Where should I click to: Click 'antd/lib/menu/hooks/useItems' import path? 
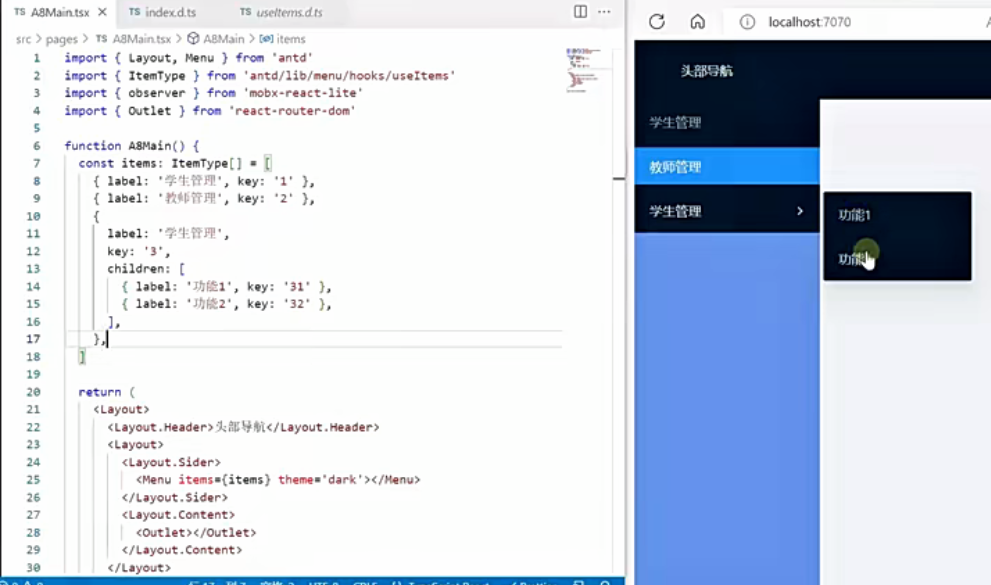click(349, 75)
